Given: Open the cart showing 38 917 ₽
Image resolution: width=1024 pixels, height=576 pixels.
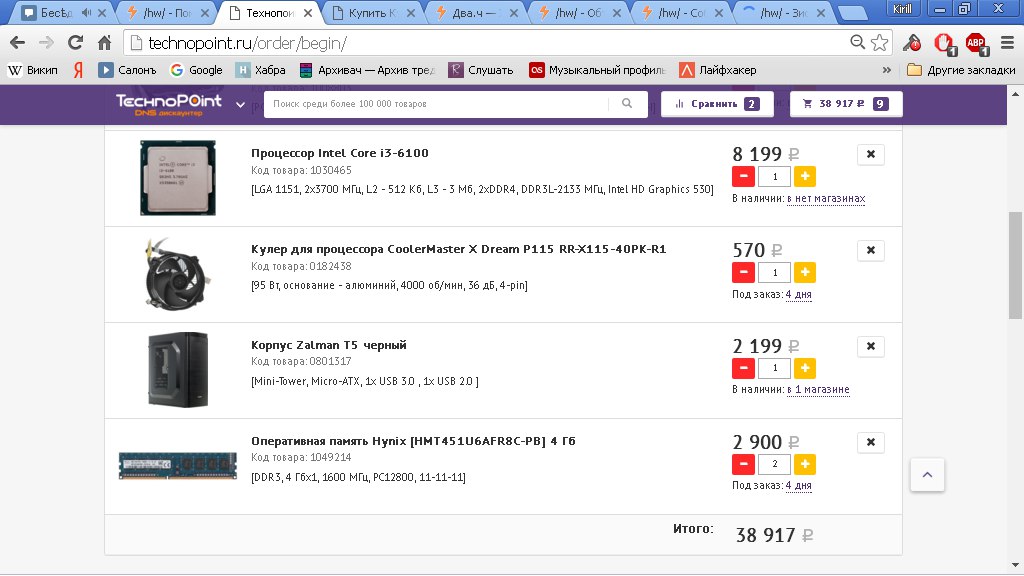Looking at the screenshot, I should pos(846,104).
